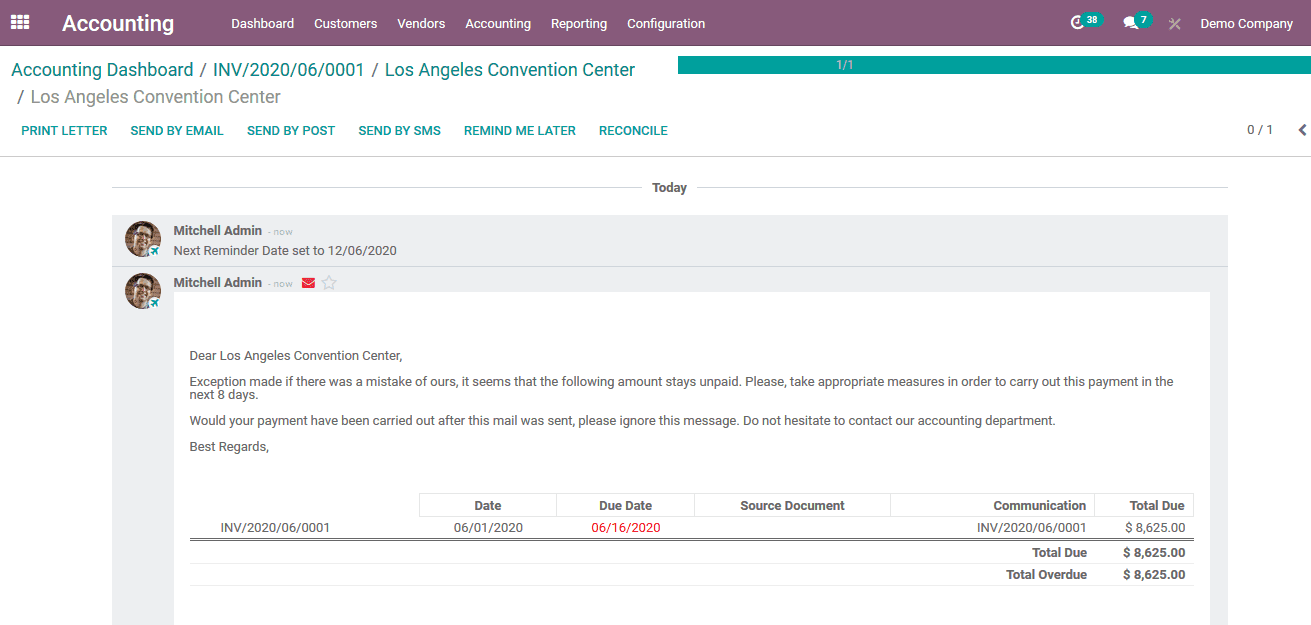Click the 1/1 follow-up progress bar

tap(994, 65)
